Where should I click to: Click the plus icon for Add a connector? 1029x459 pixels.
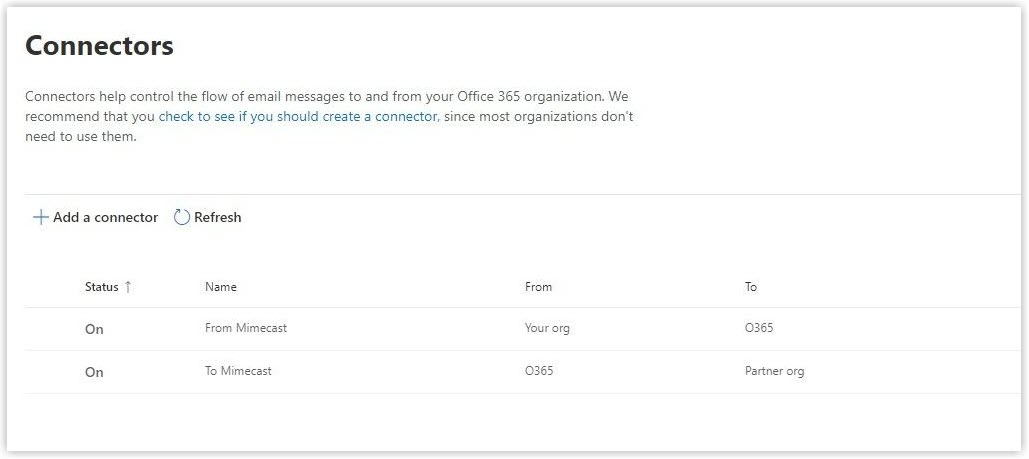point(41,218)
